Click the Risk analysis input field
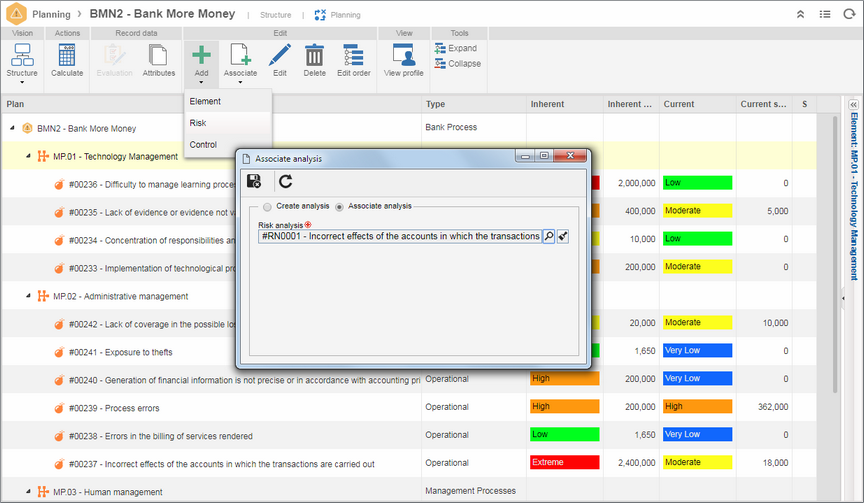The image size is (864, 503). tap(400, 236)
